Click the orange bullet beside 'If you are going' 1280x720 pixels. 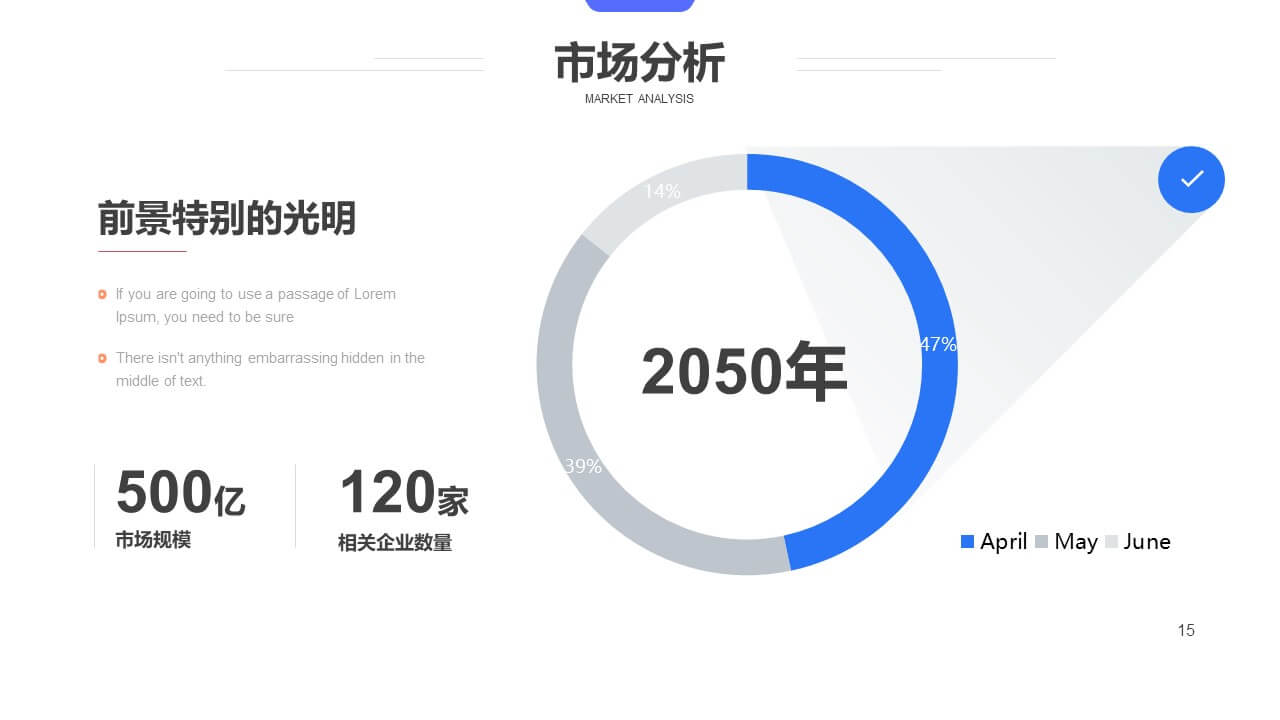102,294
